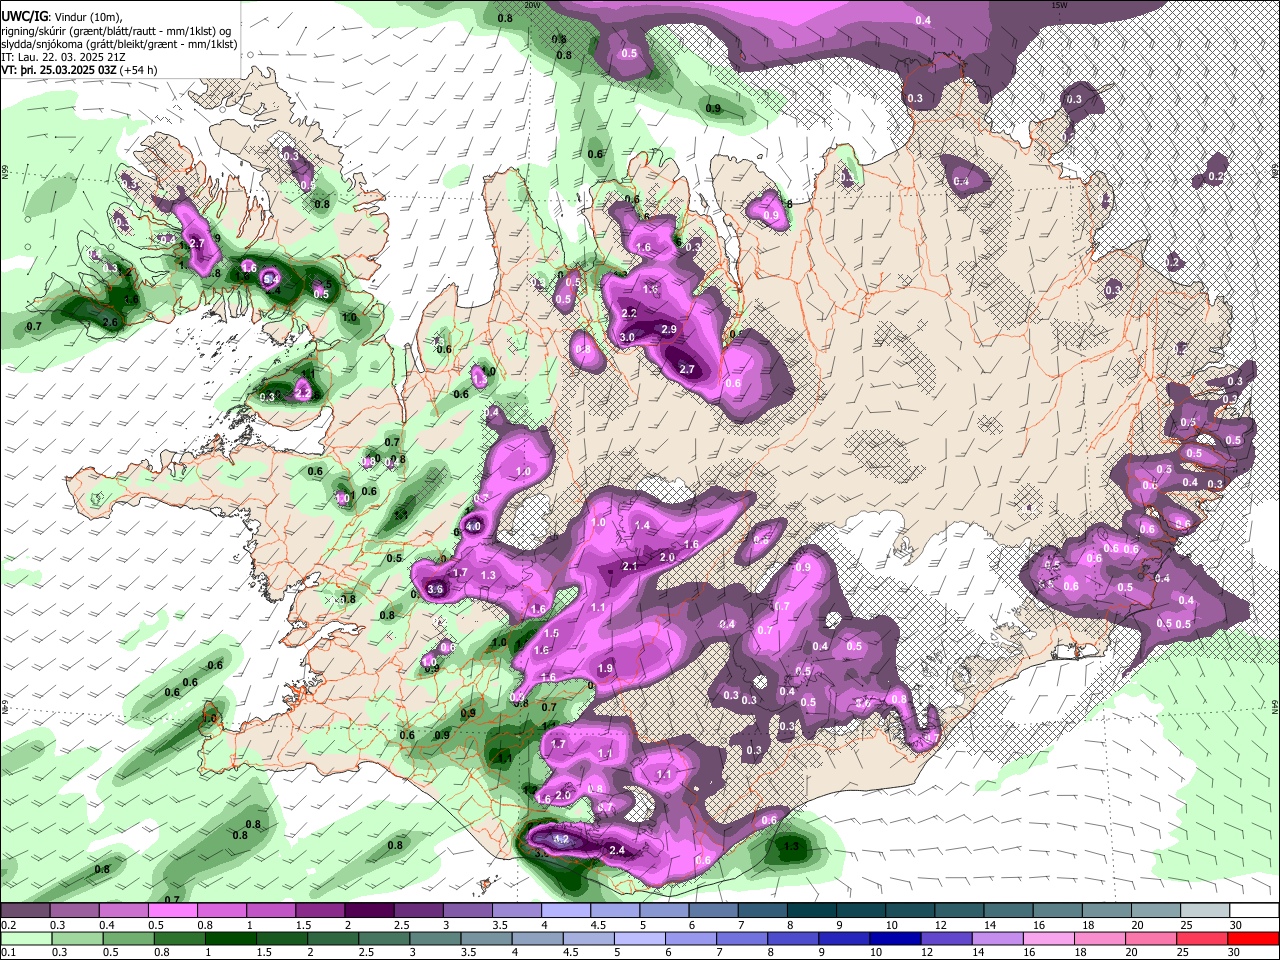Click the '2.6' rain value in Westfjords
The image size is (1280, 960).
(110, 322)
